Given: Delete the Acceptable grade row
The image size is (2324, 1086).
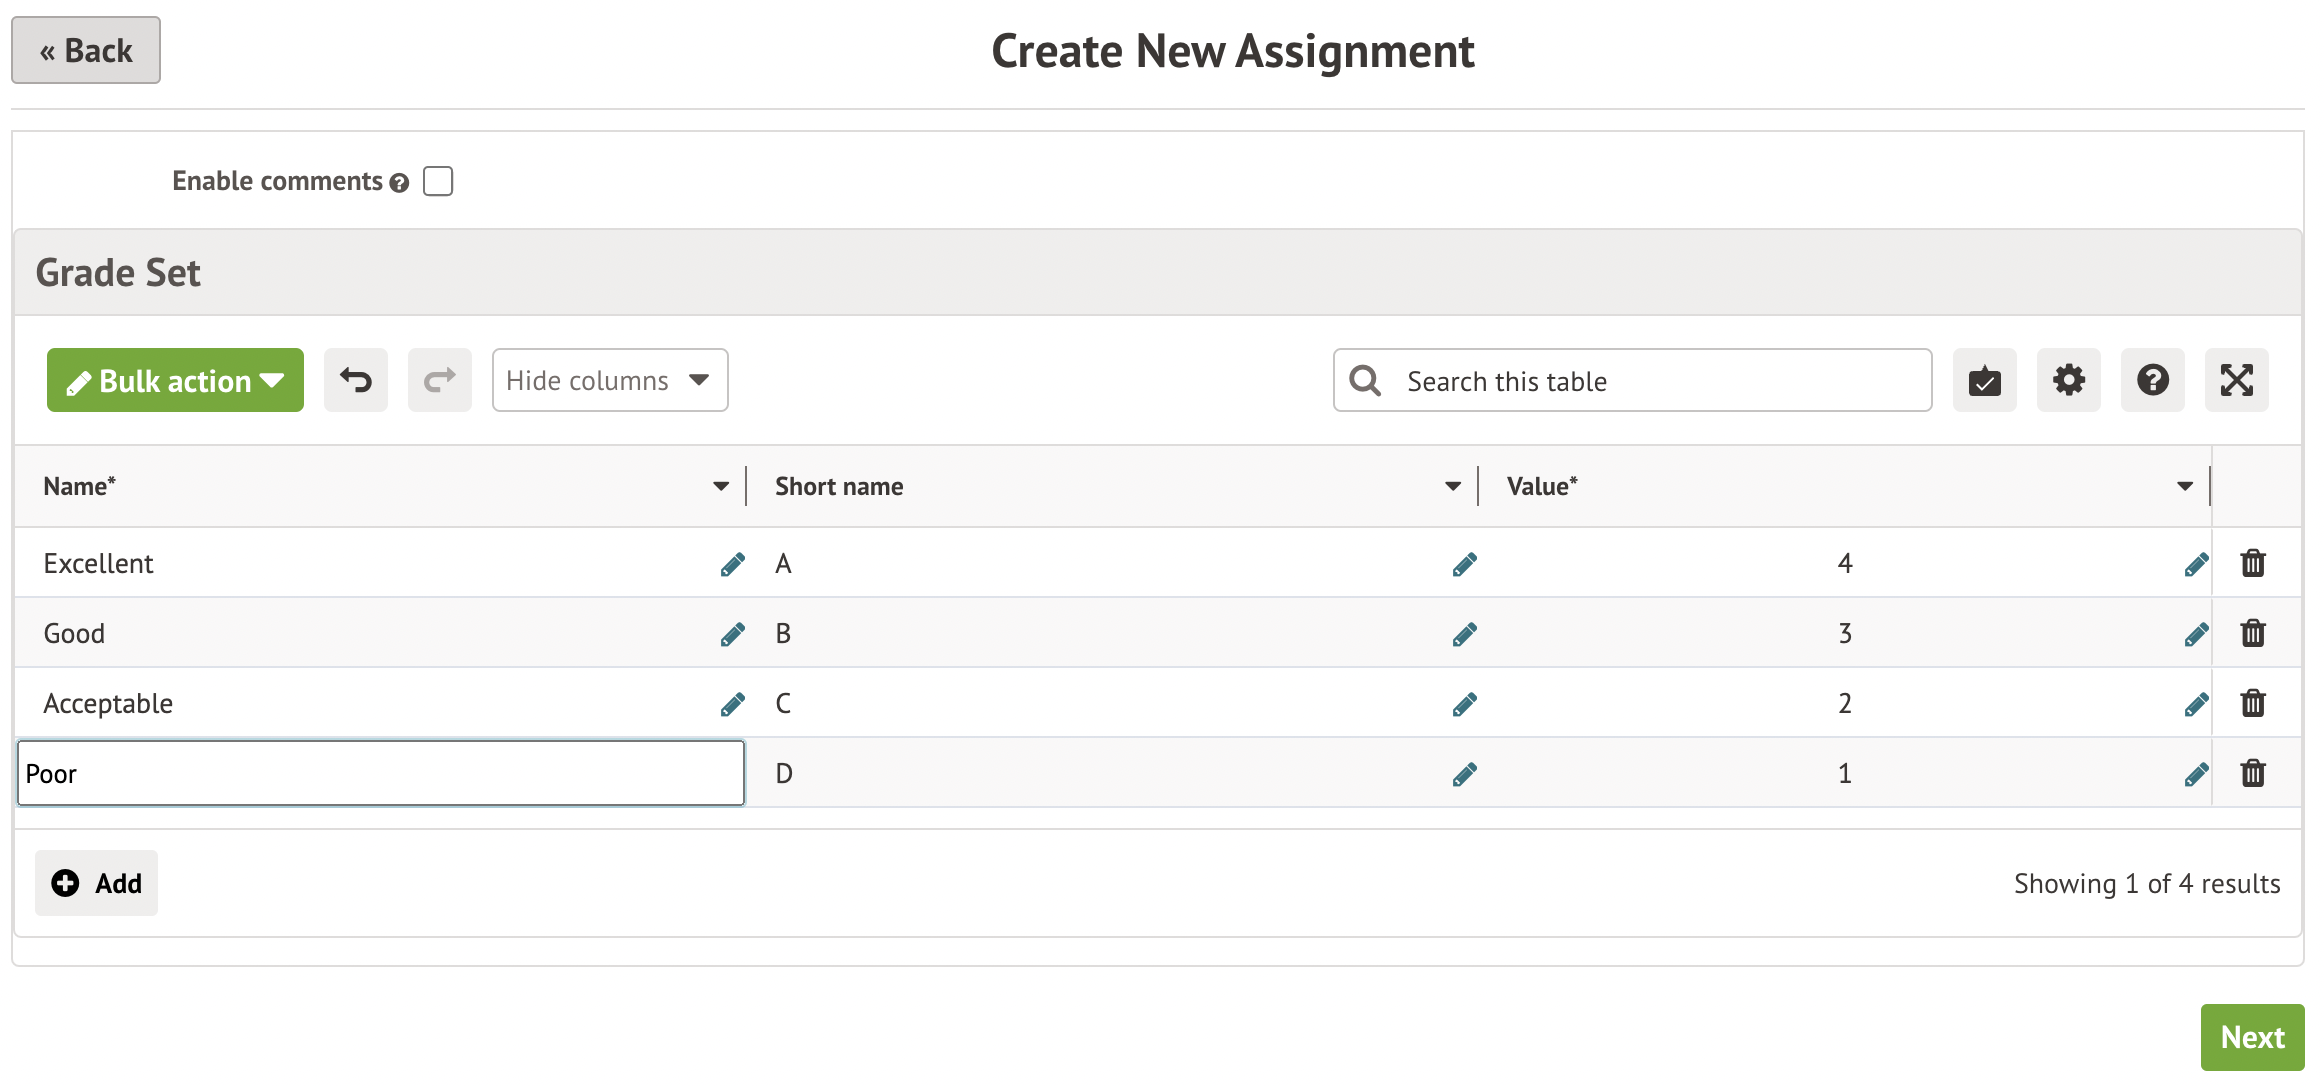Looking at the screenshot, I should (2252, 703).
